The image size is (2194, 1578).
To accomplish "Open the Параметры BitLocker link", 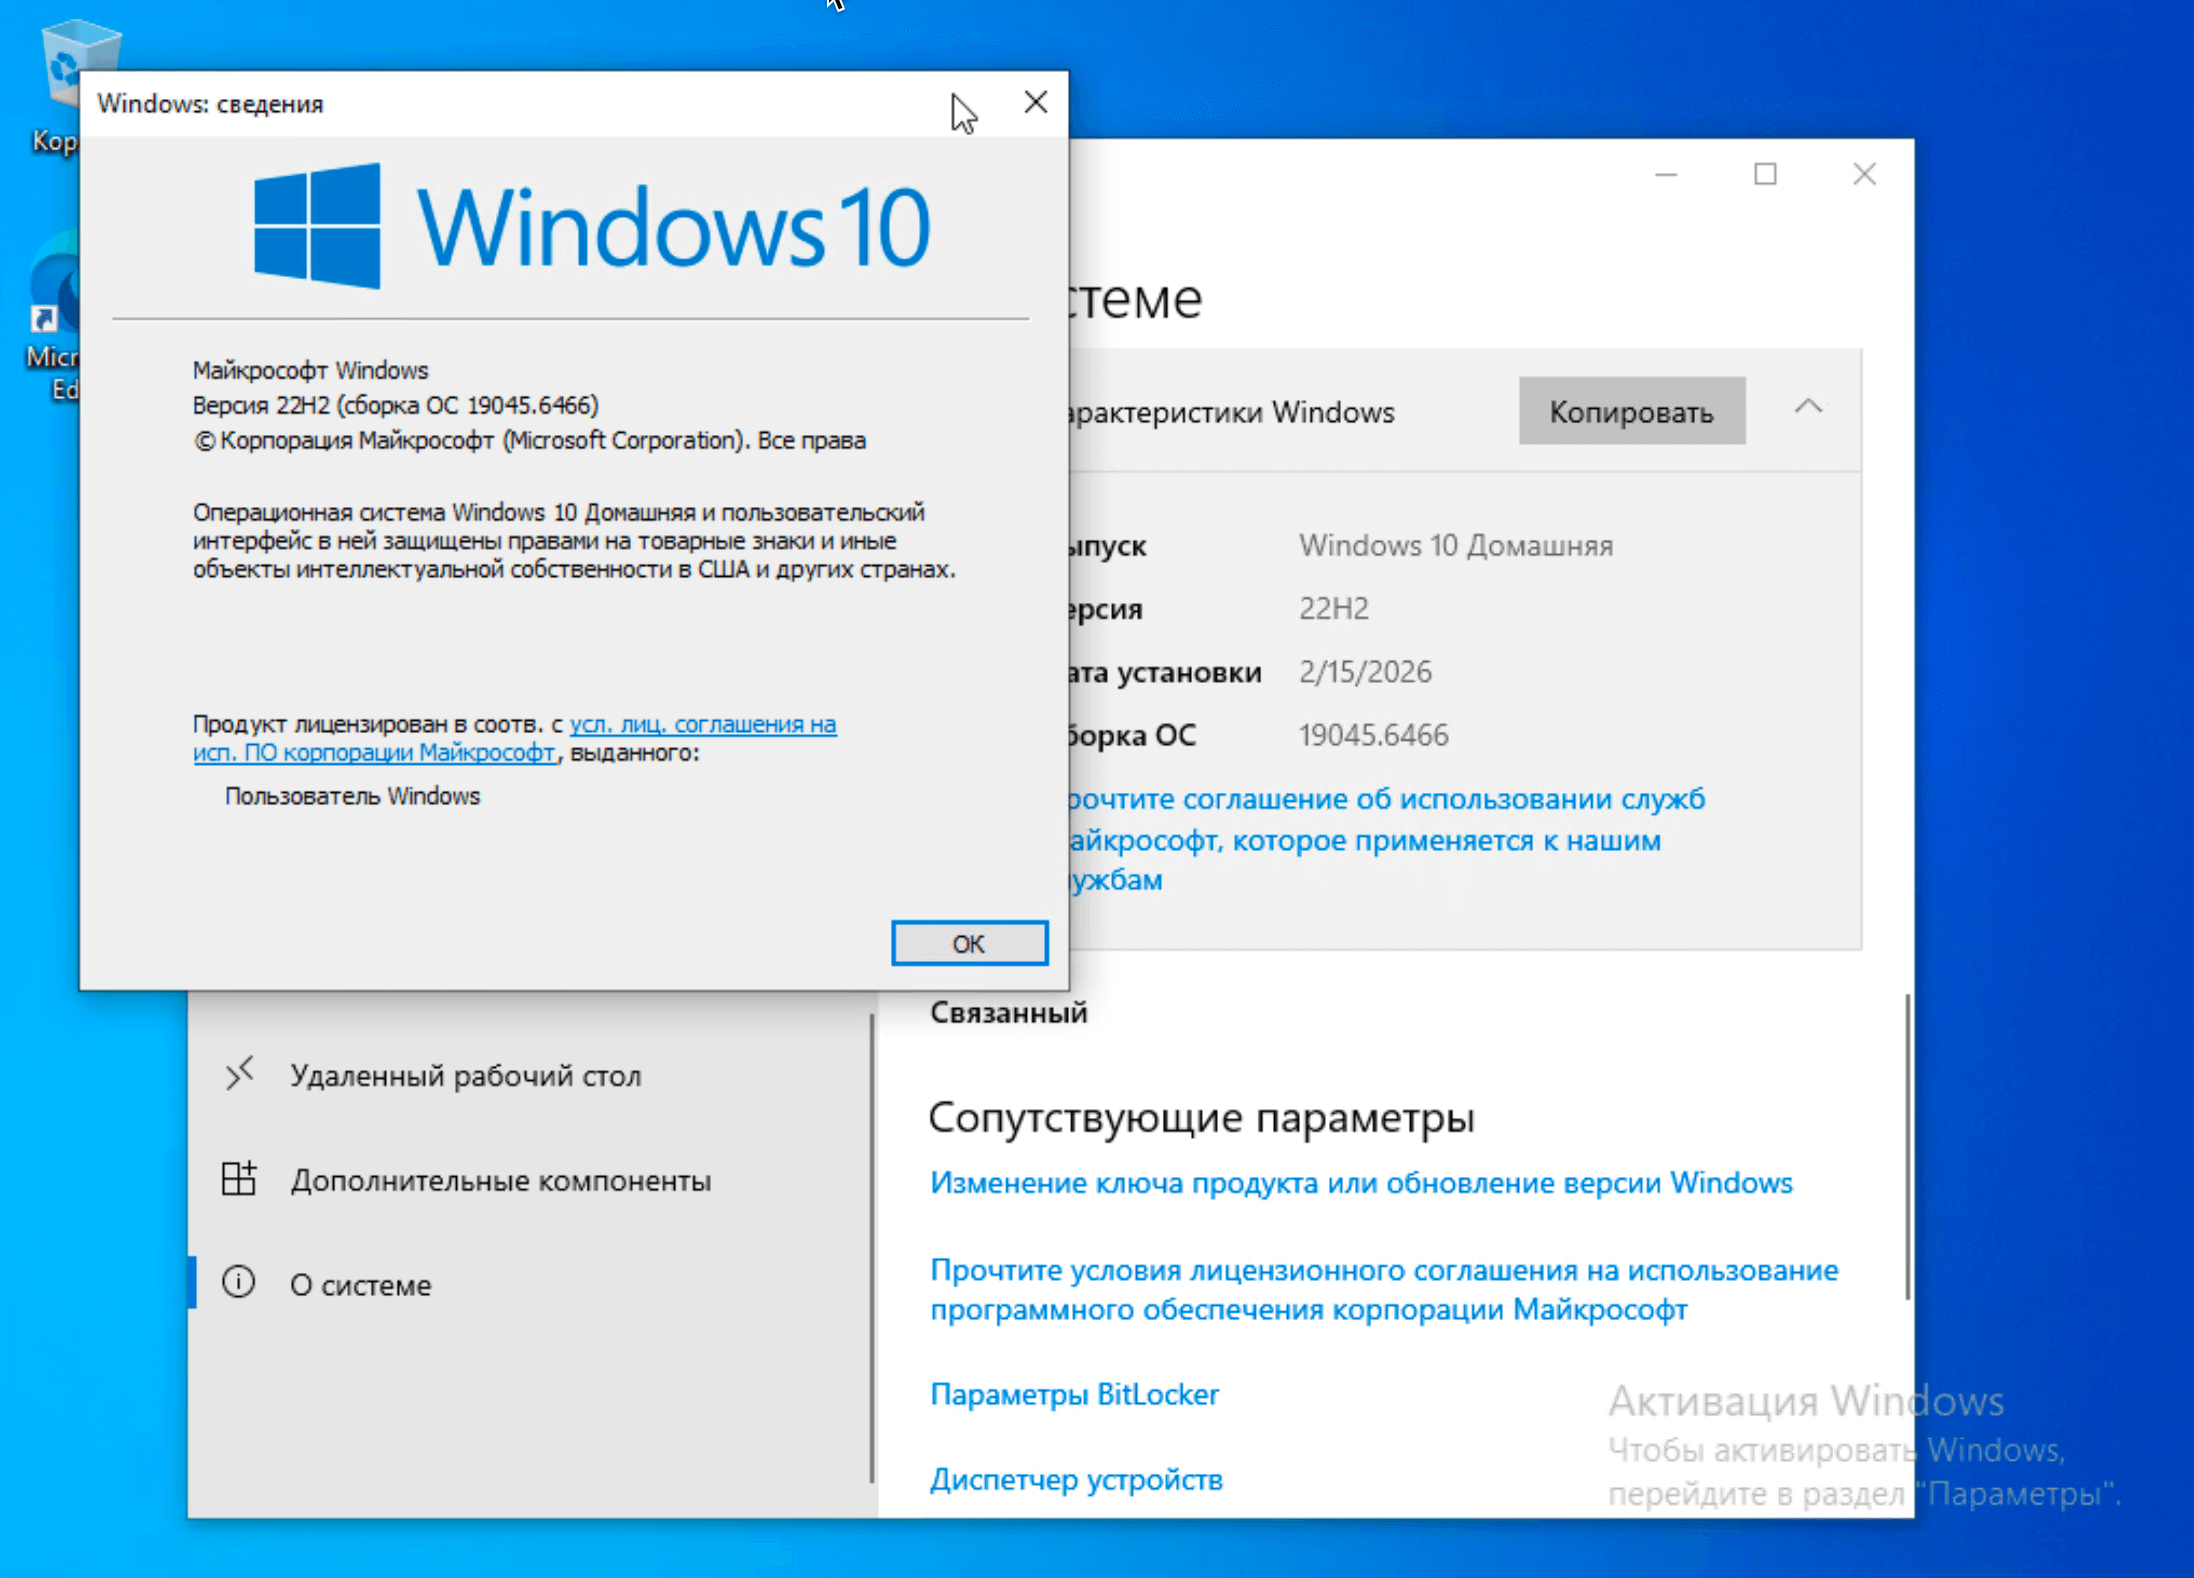I will (1074, 1394).
